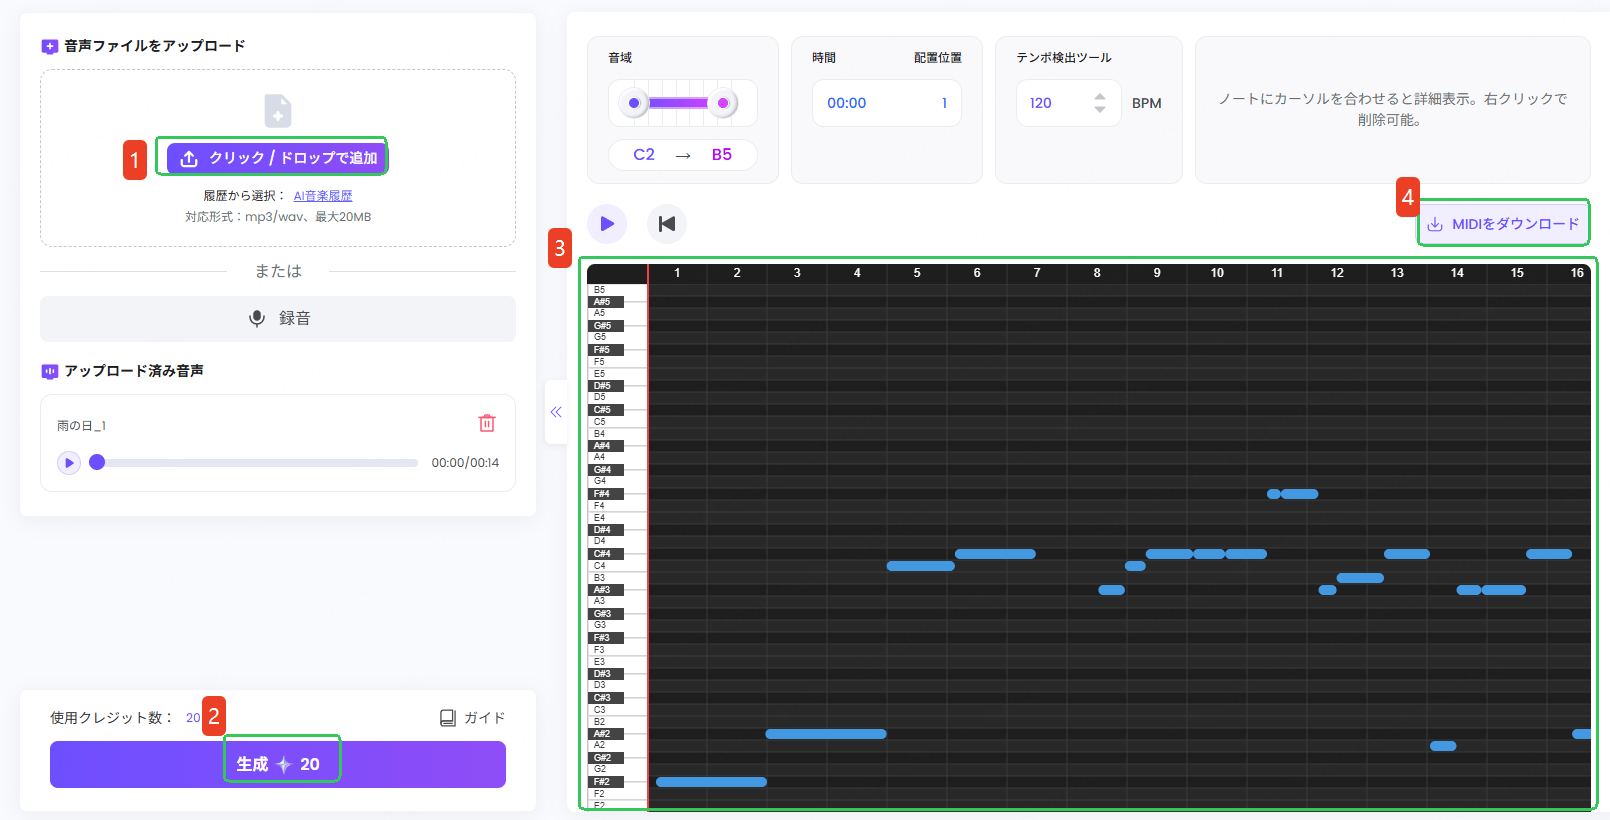Select the F#2 note in measure 1
The height and width of the screenshot is (820, 1610).
(711, 782)
